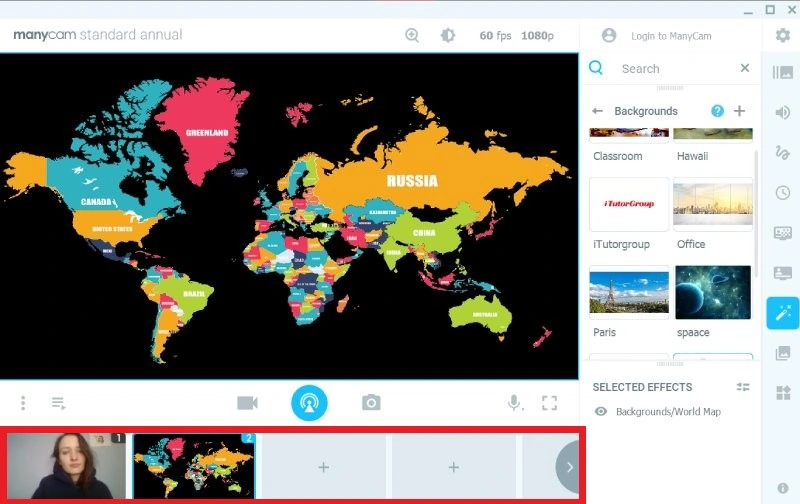Click the user account avatar icon
The height and width of the screenshot is (504, 800).
(609, 35)
